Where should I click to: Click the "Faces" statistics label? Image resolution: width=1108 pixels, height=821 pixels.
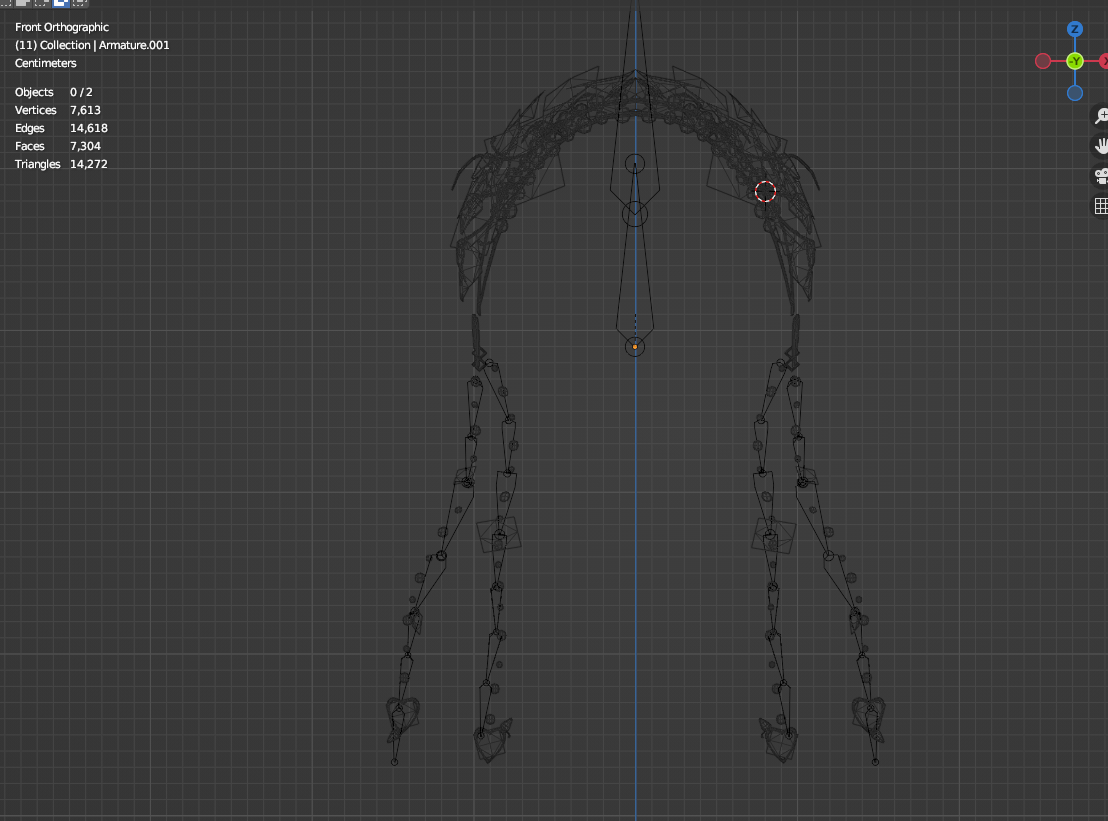point(30,146)
